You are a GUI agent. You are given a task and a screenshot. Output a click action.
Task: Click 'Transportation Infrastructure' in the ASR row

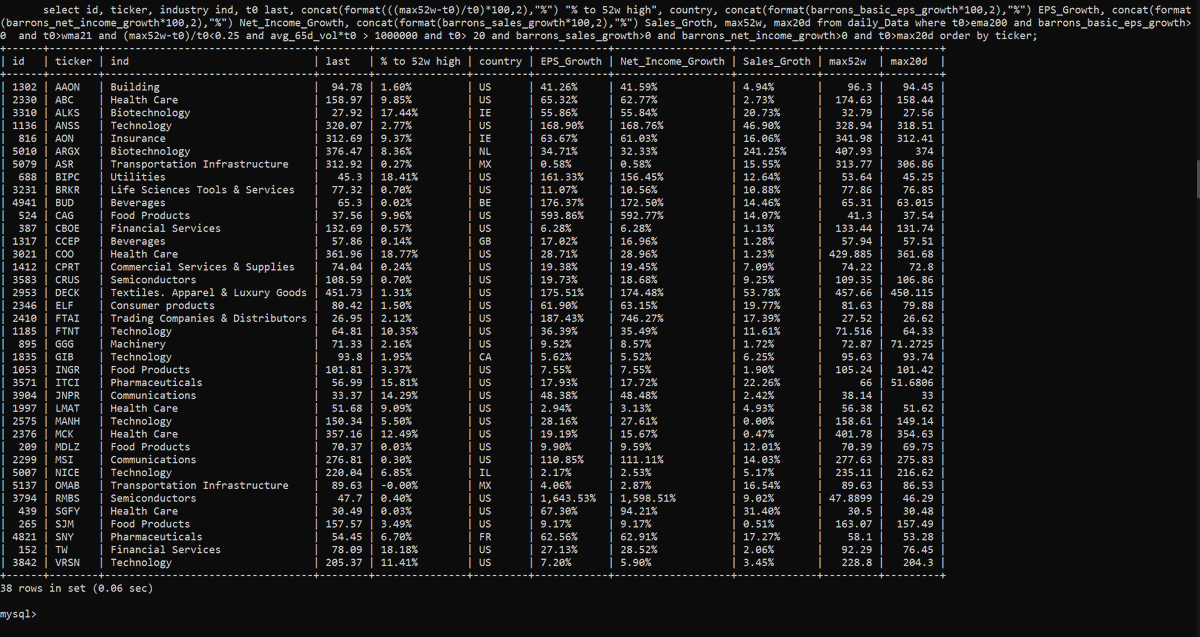click(x=199, y=164)
